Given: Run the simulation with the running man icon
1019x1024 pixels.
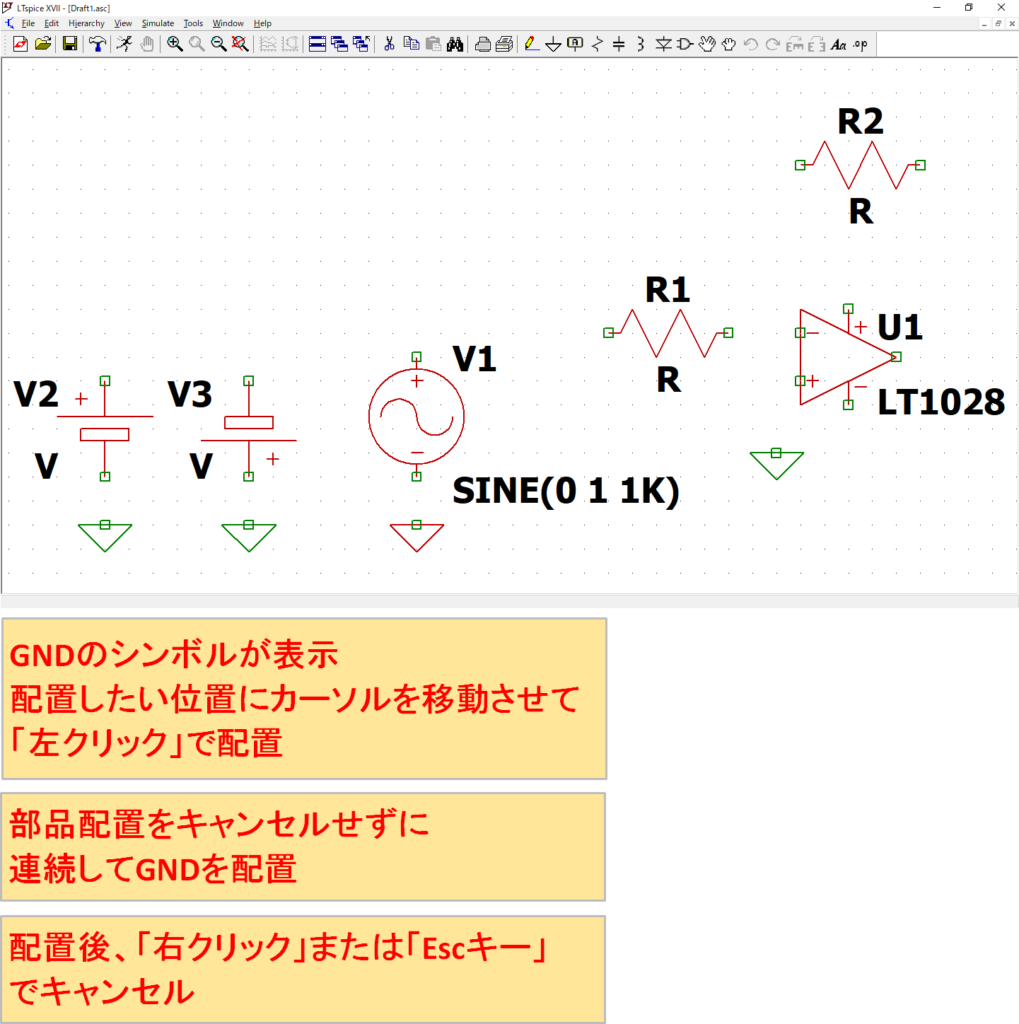Looking at the screenshot, I should point(124,44).
